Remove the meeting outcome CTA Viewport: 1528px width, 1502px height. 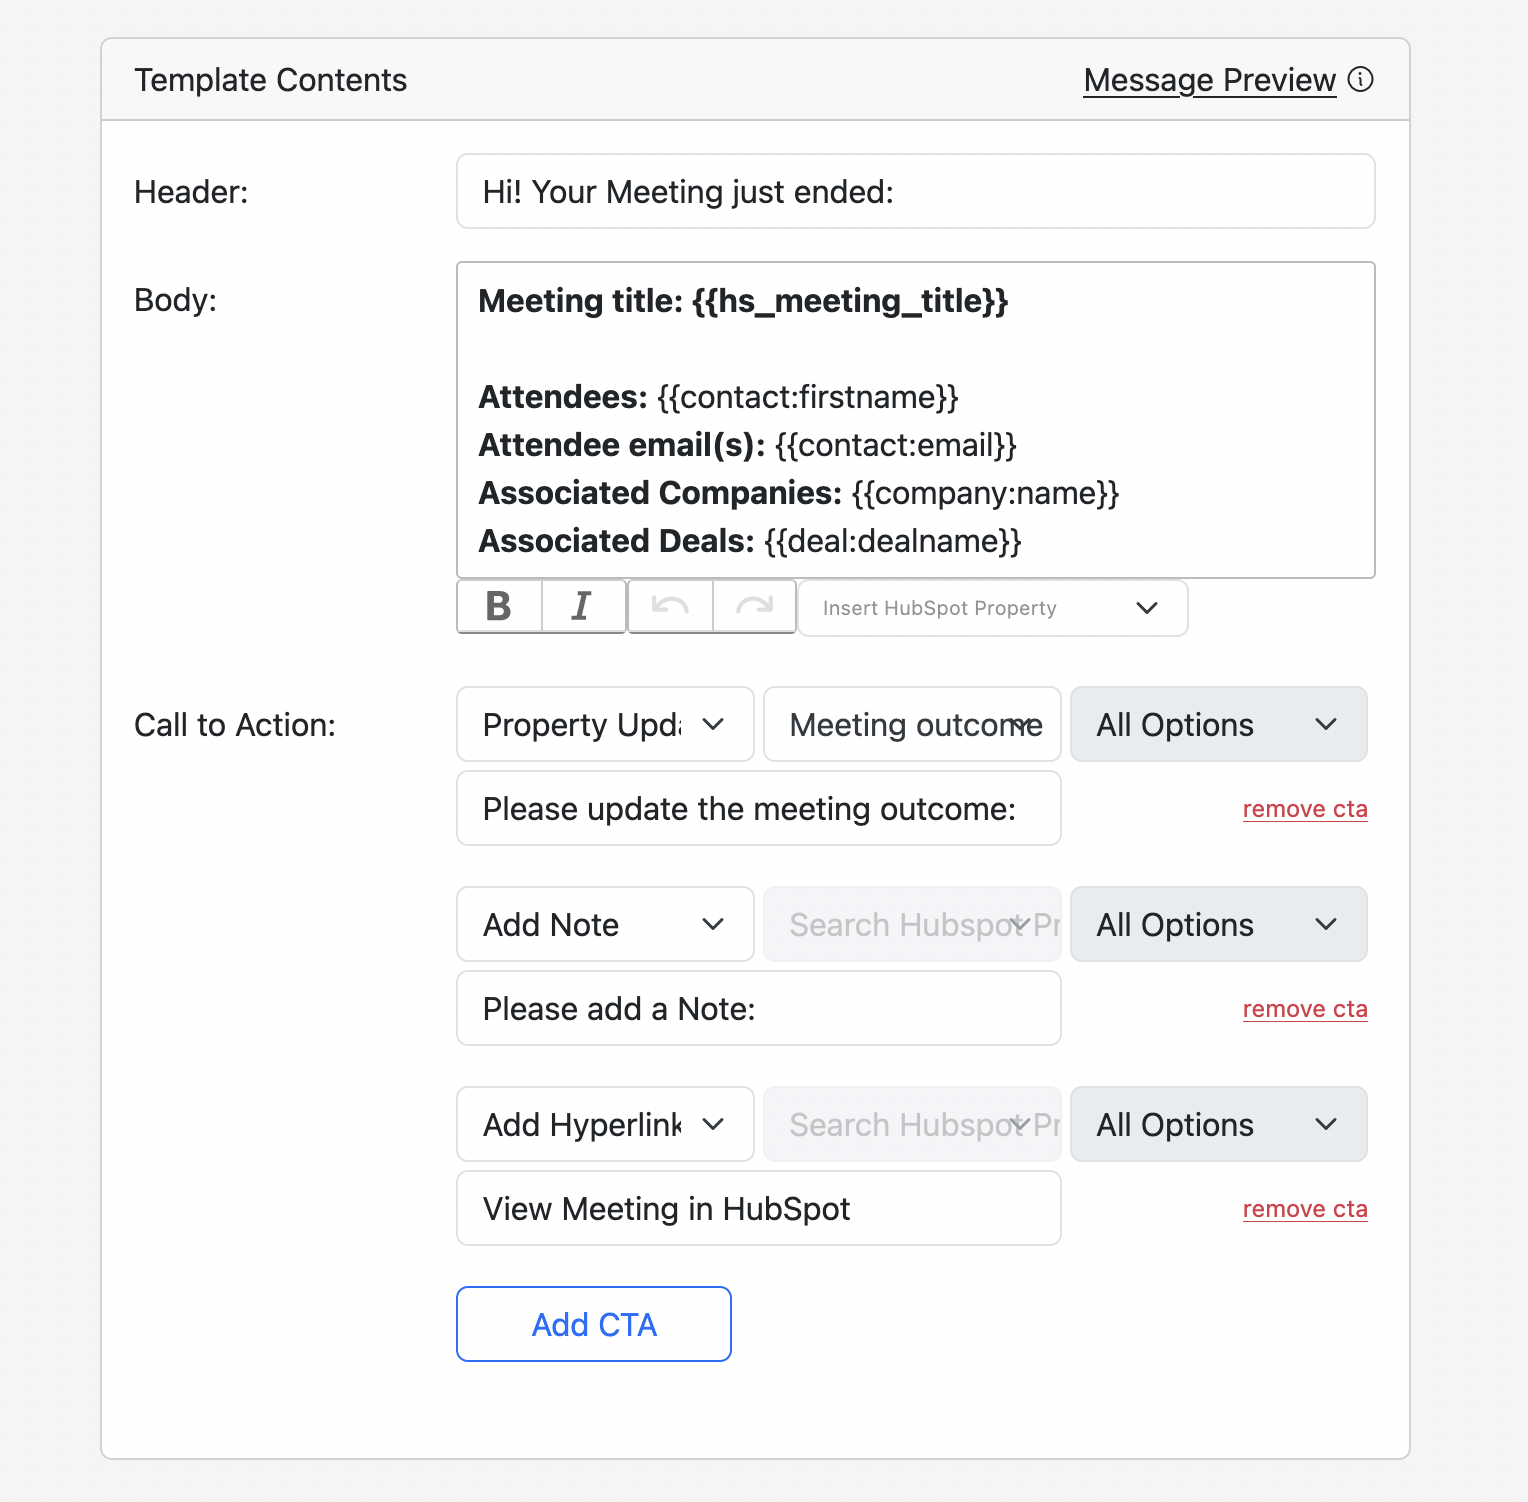[x=1304, y=809]
